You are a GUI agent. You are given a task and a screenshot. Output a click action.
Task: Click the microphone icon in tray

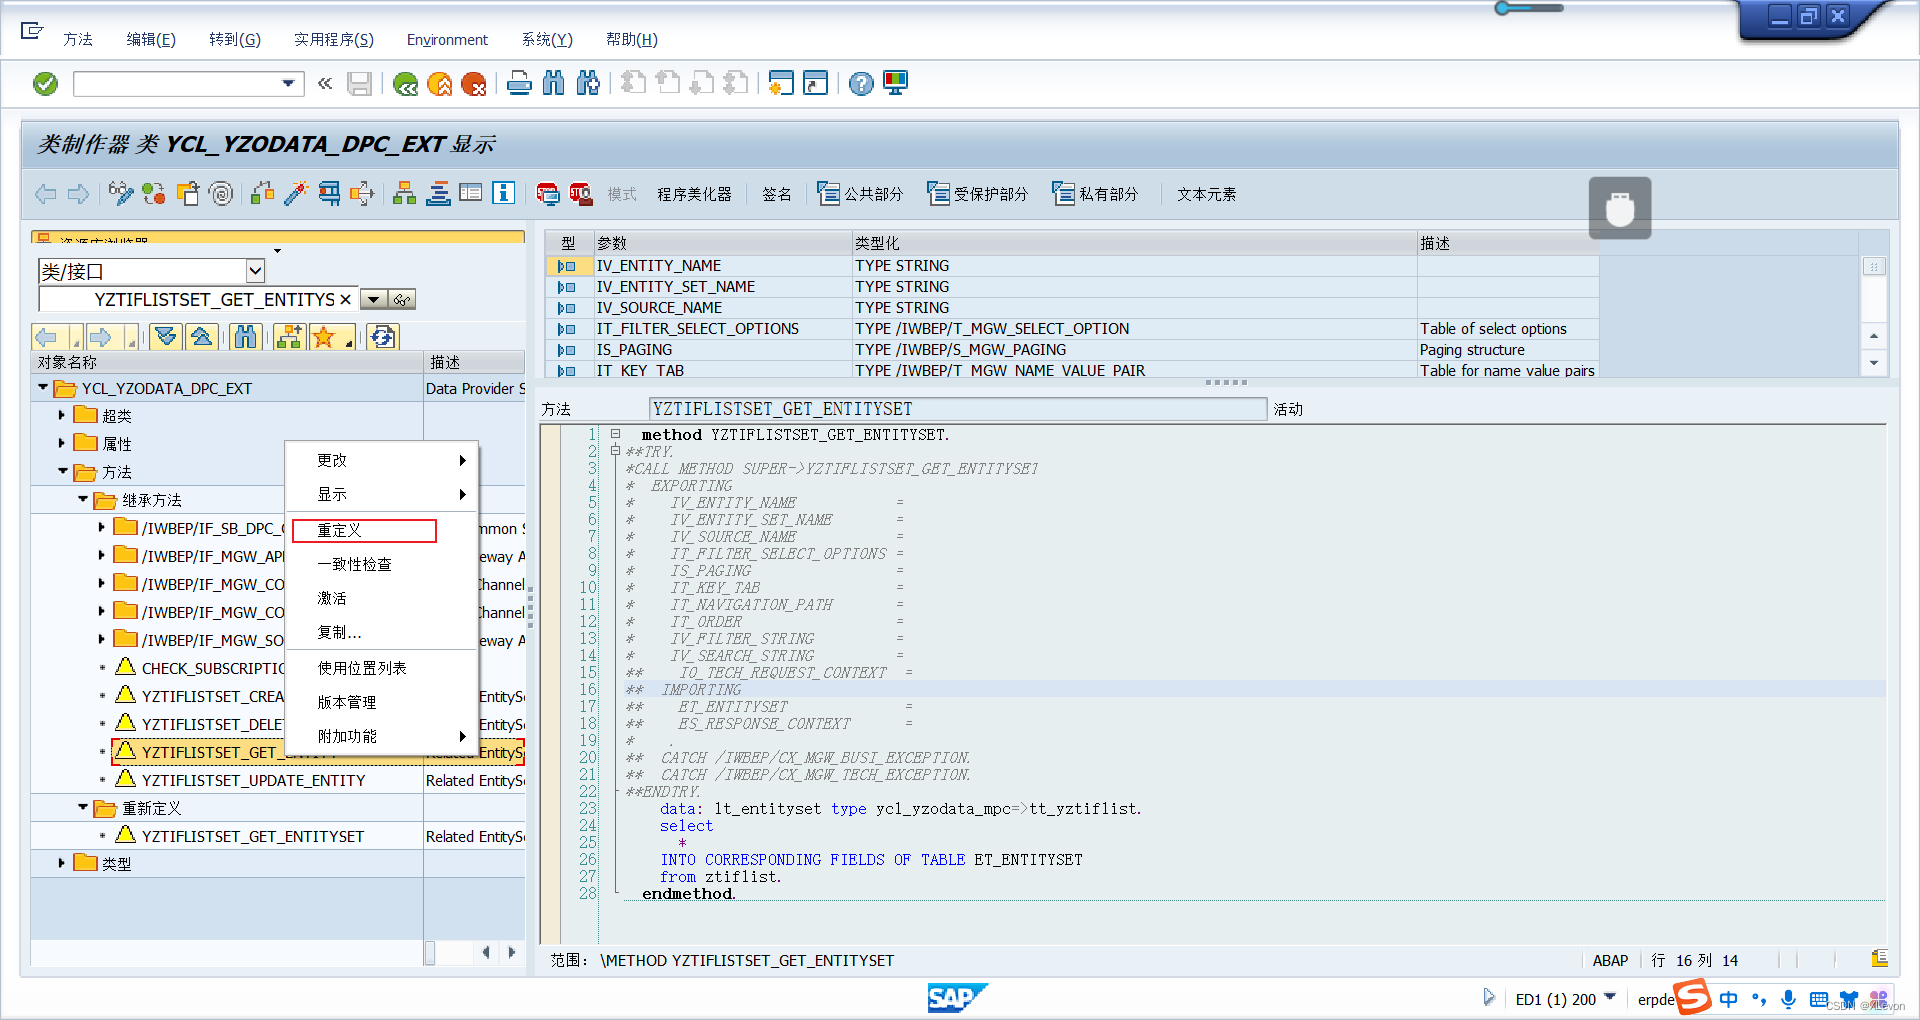pyautogui.click(x=1789, y=999)
